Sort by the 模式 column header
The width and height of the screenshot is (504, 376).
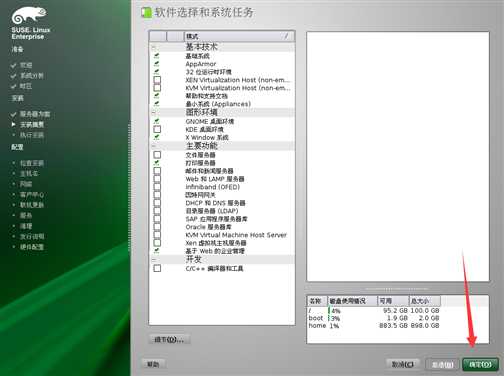pos(239,36)
